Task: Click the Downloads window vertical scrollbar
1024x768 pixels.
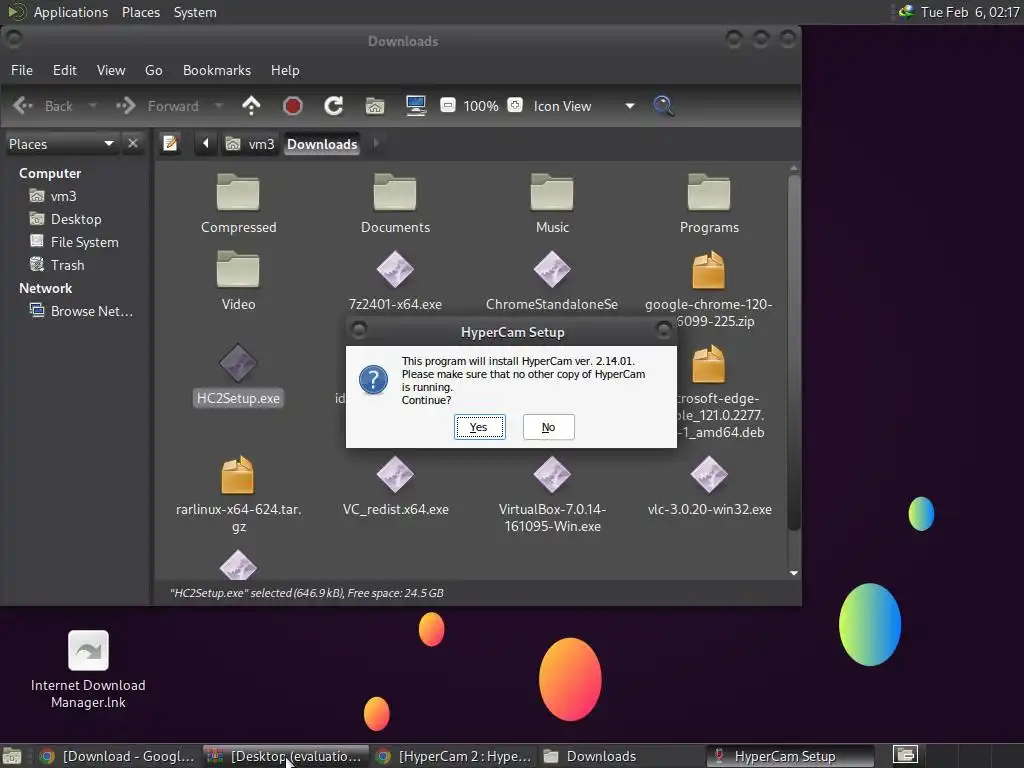Action: (794, 352)
